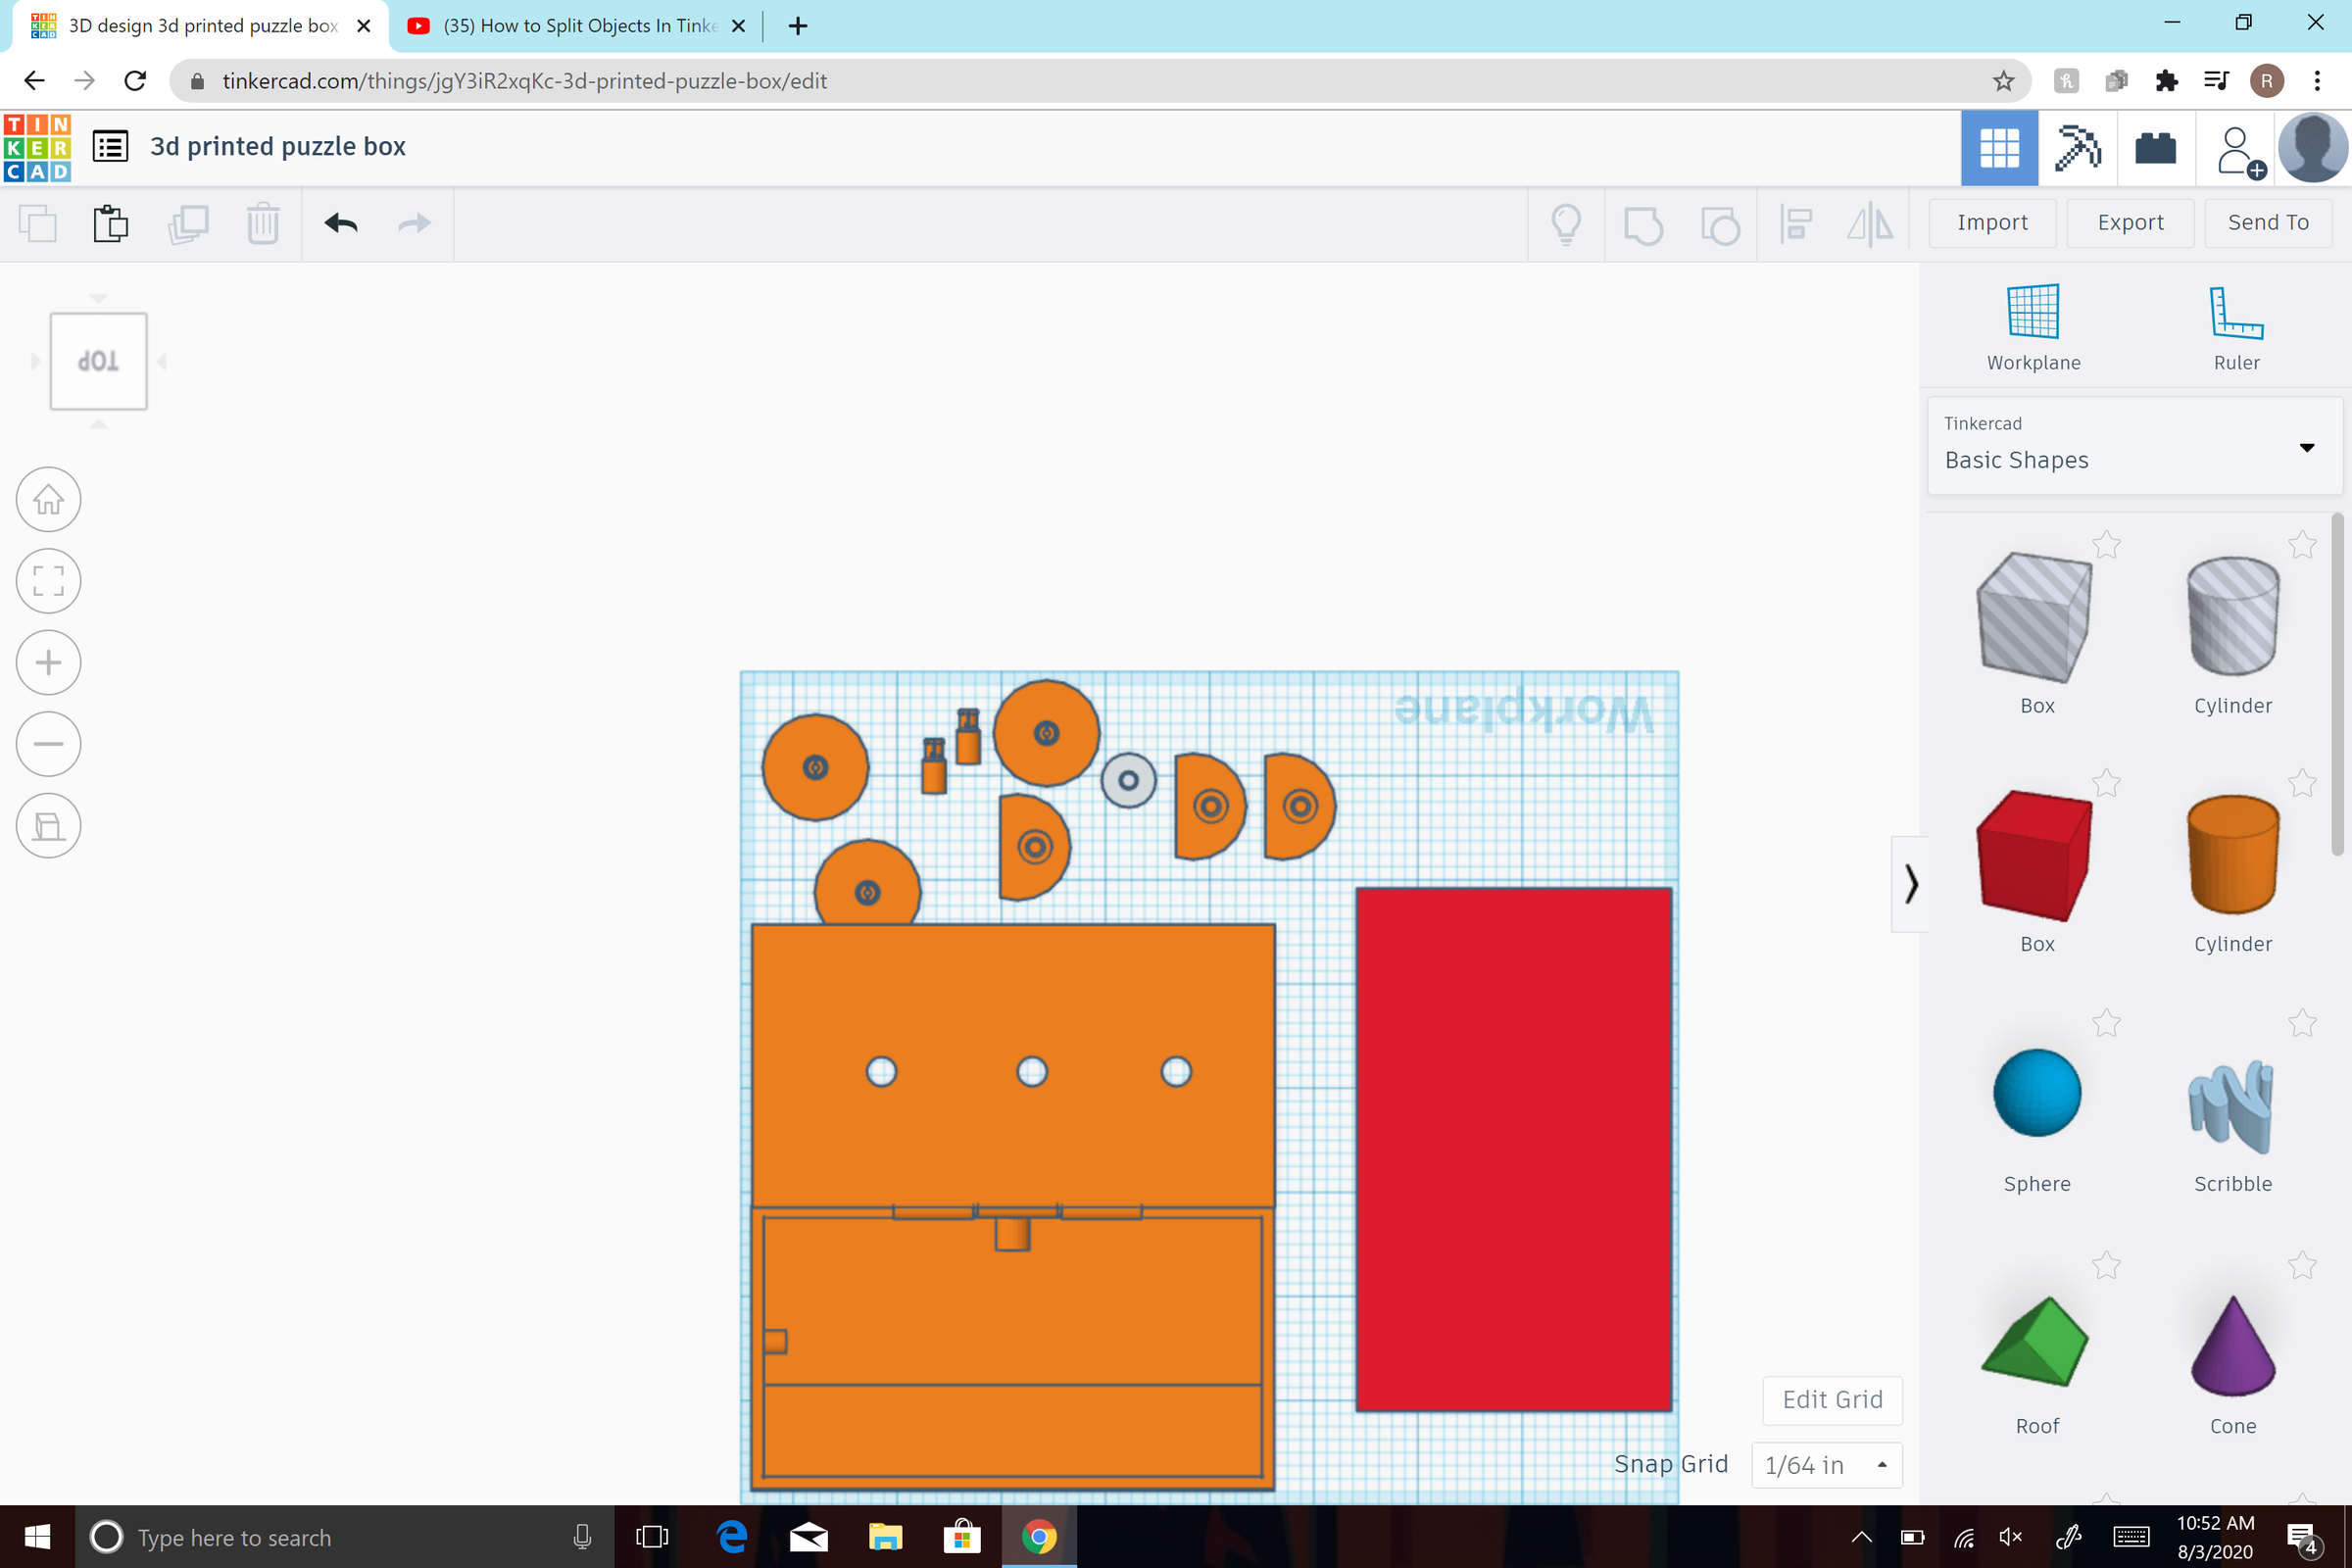The height and width of the screenshot is (1568, 2352).
Task: Open the Blocks mode icon
Action: point(2077,149)
